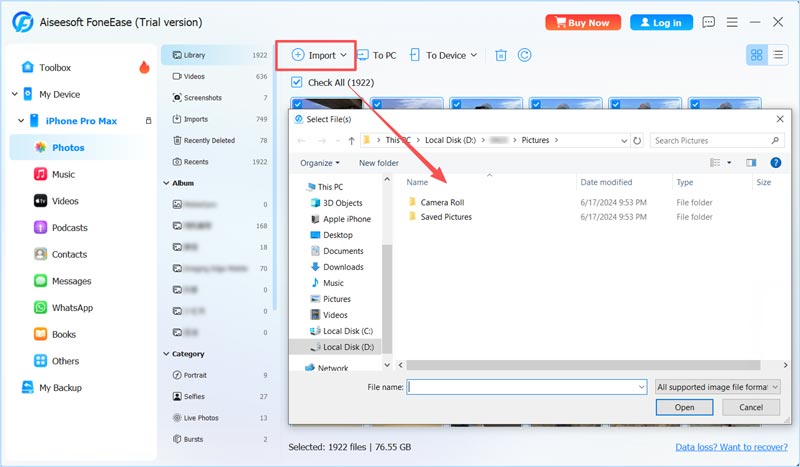The width and height of the screenshot is (800, 467).
Task: Open Data loss? Want to recover? link
Action: 732,447
